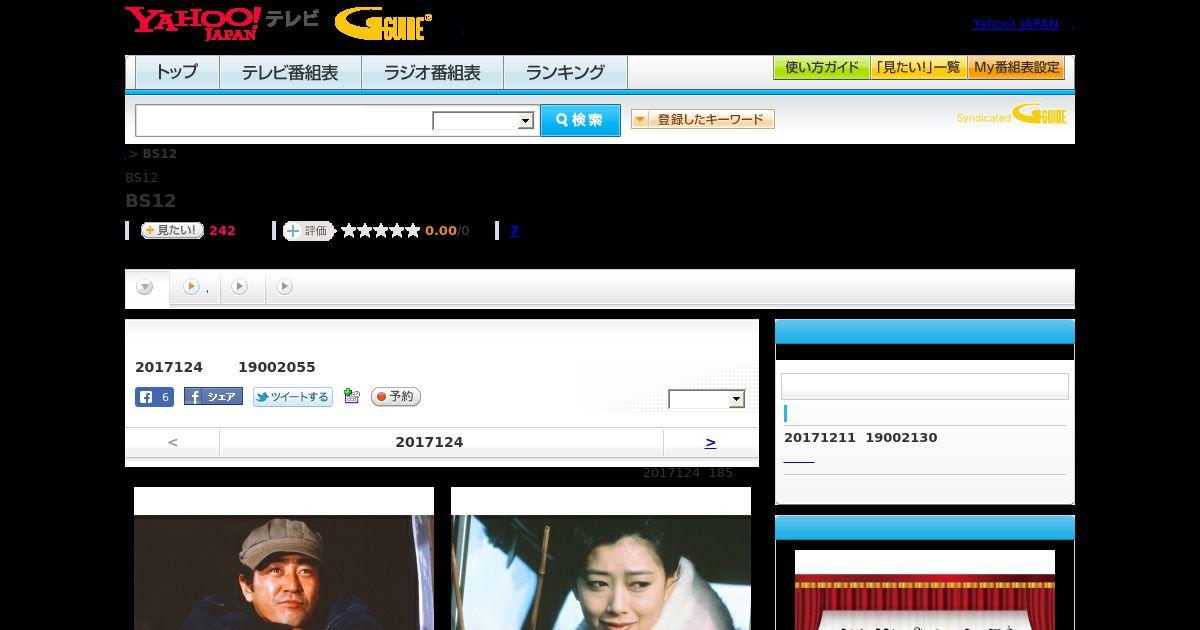Switch to the トップ tab
The image size is (1200, 630).
point(177,72)
